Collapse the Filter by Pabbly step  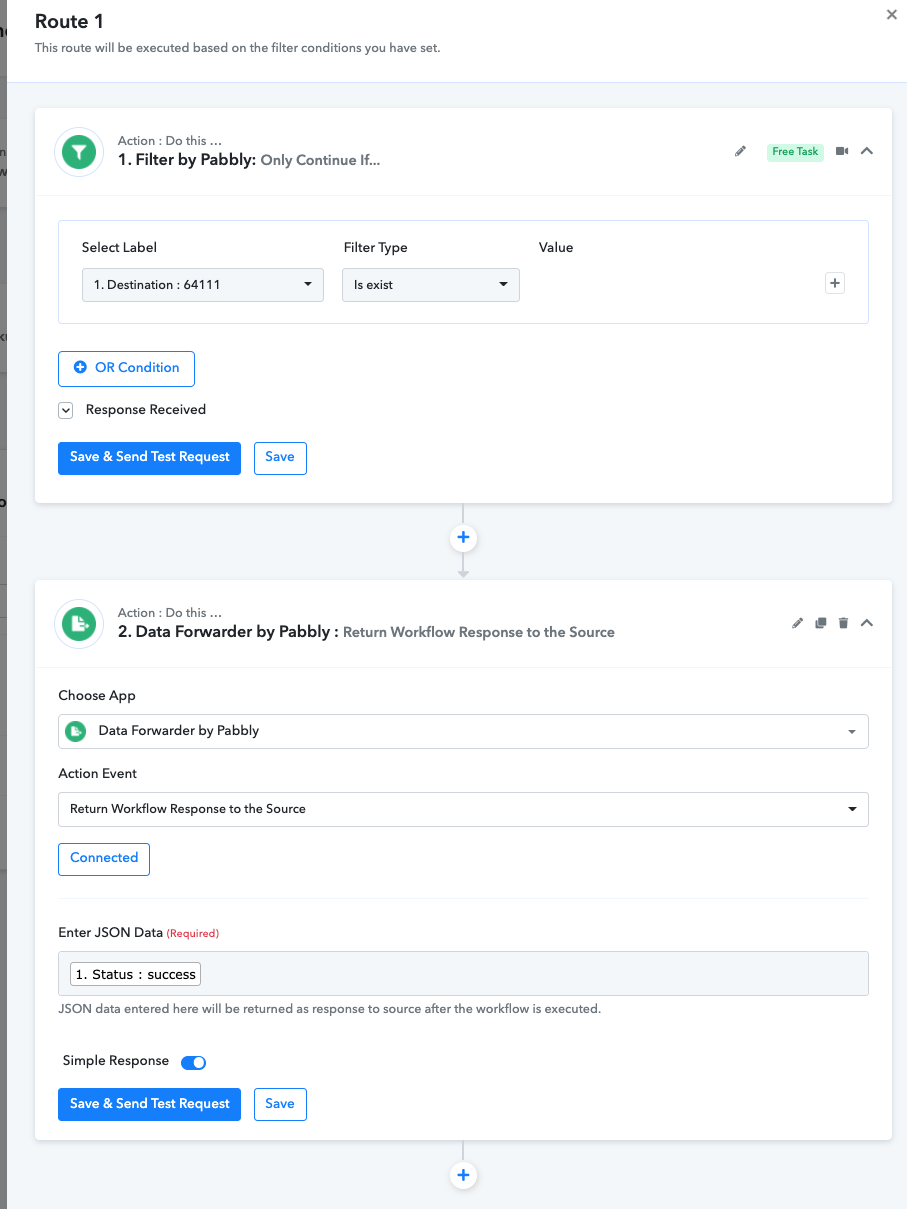point(867,151)
